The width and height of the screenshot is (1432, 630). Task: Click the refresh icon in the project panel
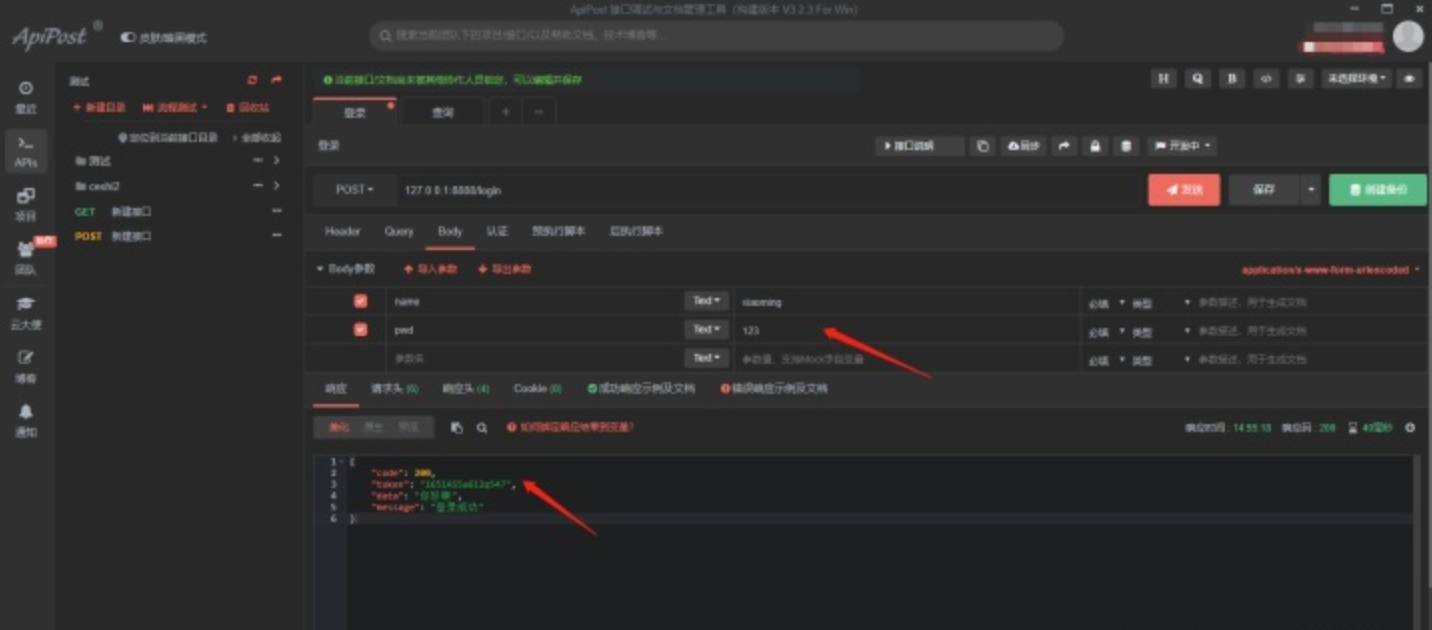point(252,81)
